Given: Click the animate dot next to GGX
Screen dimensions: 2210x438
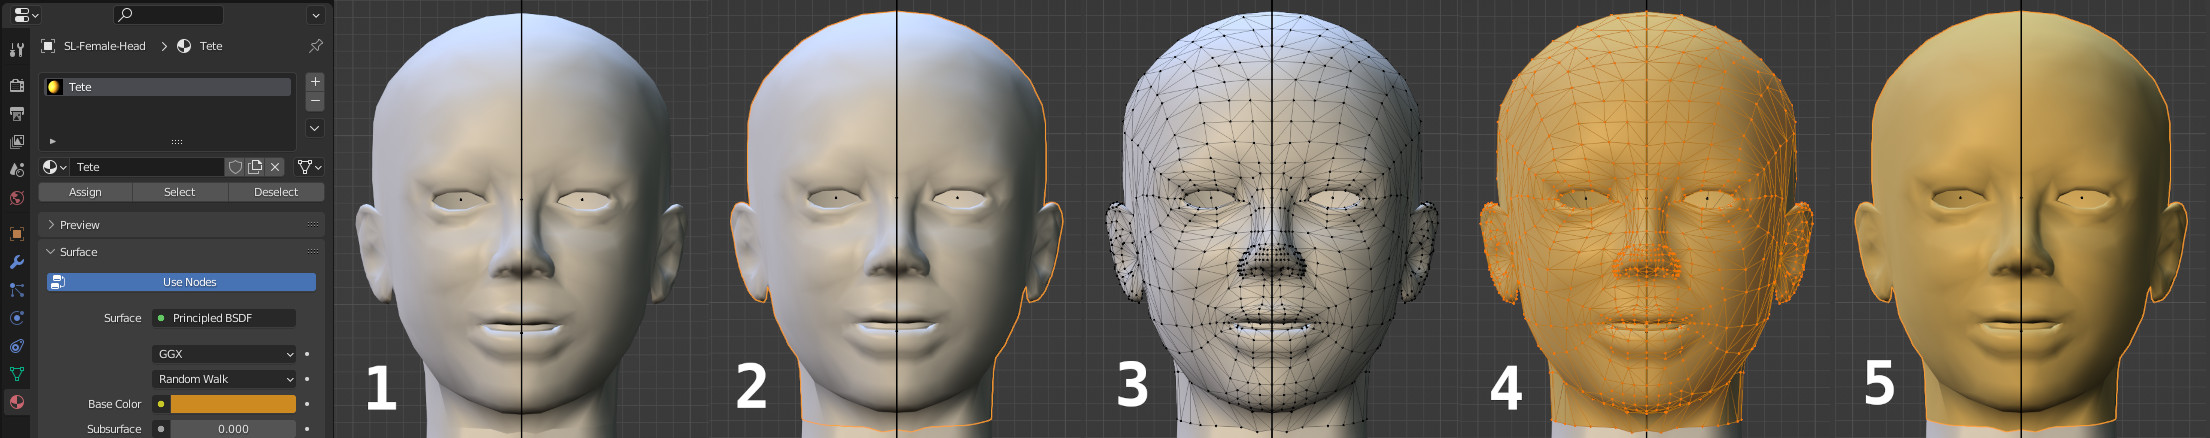Looking at the screenshot, I should point(307,354).
